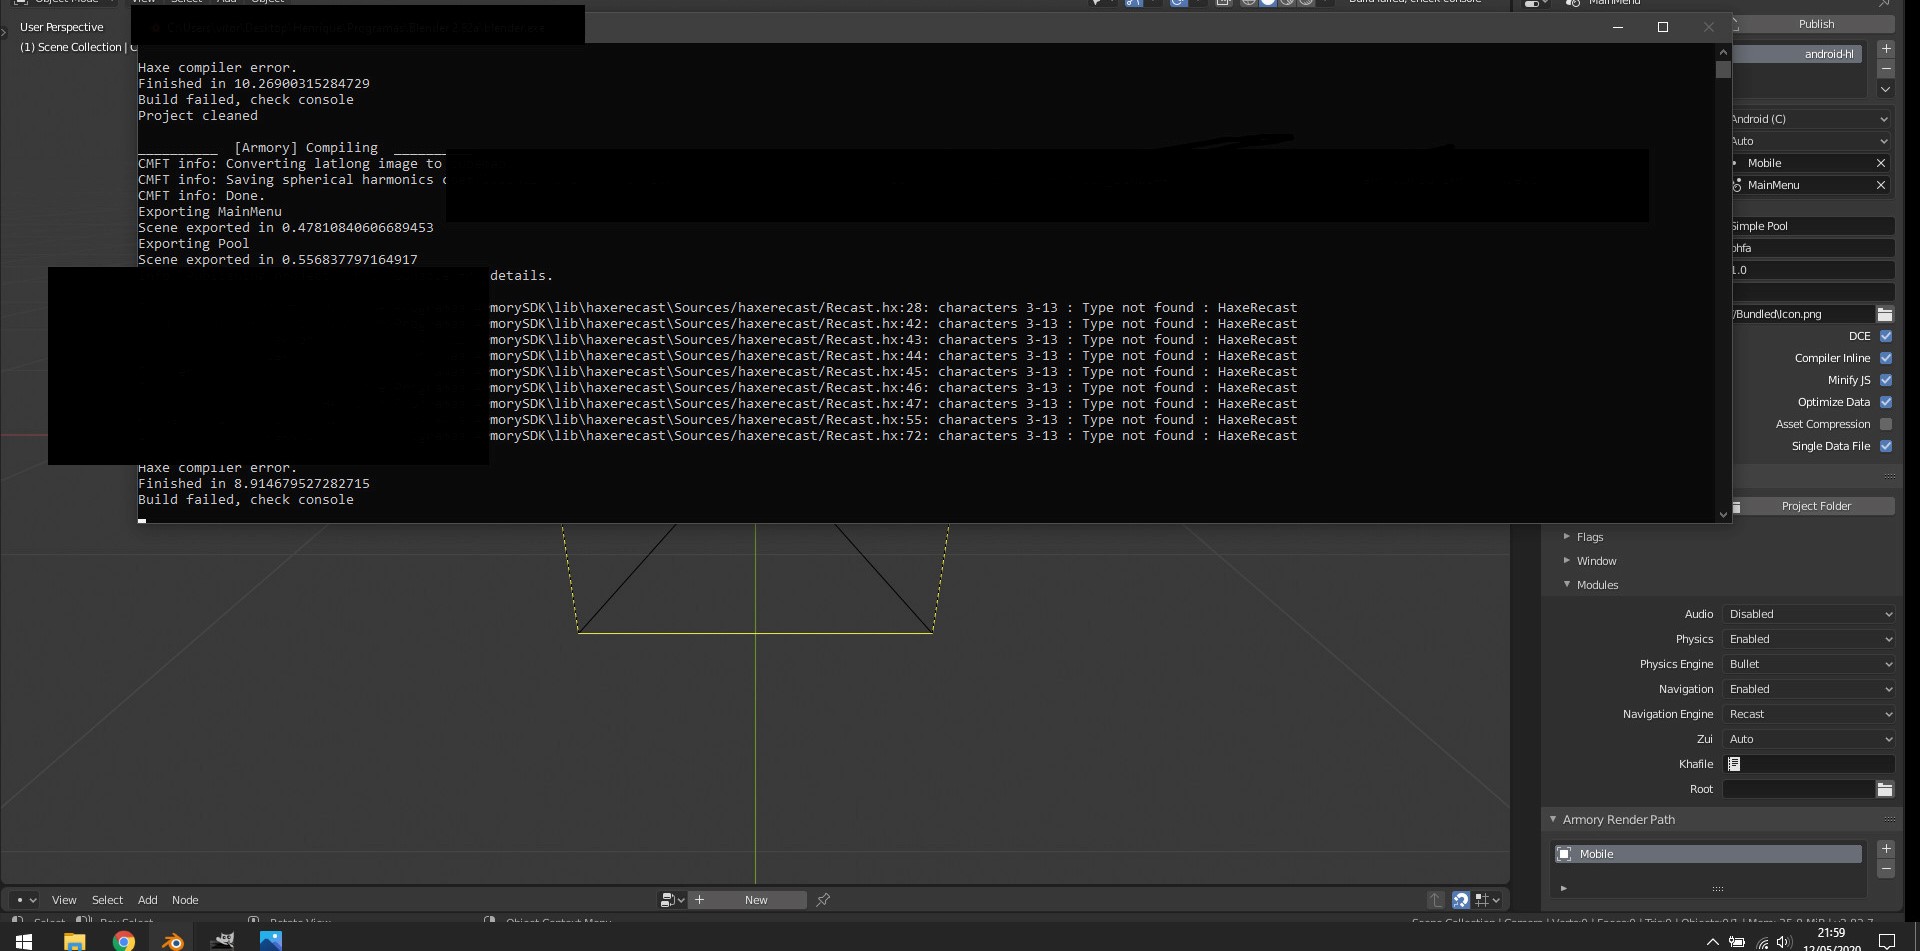Open exporter list specials chevron menu
The height and width of the screenshot is (951, 1920).
[1885, 90]
